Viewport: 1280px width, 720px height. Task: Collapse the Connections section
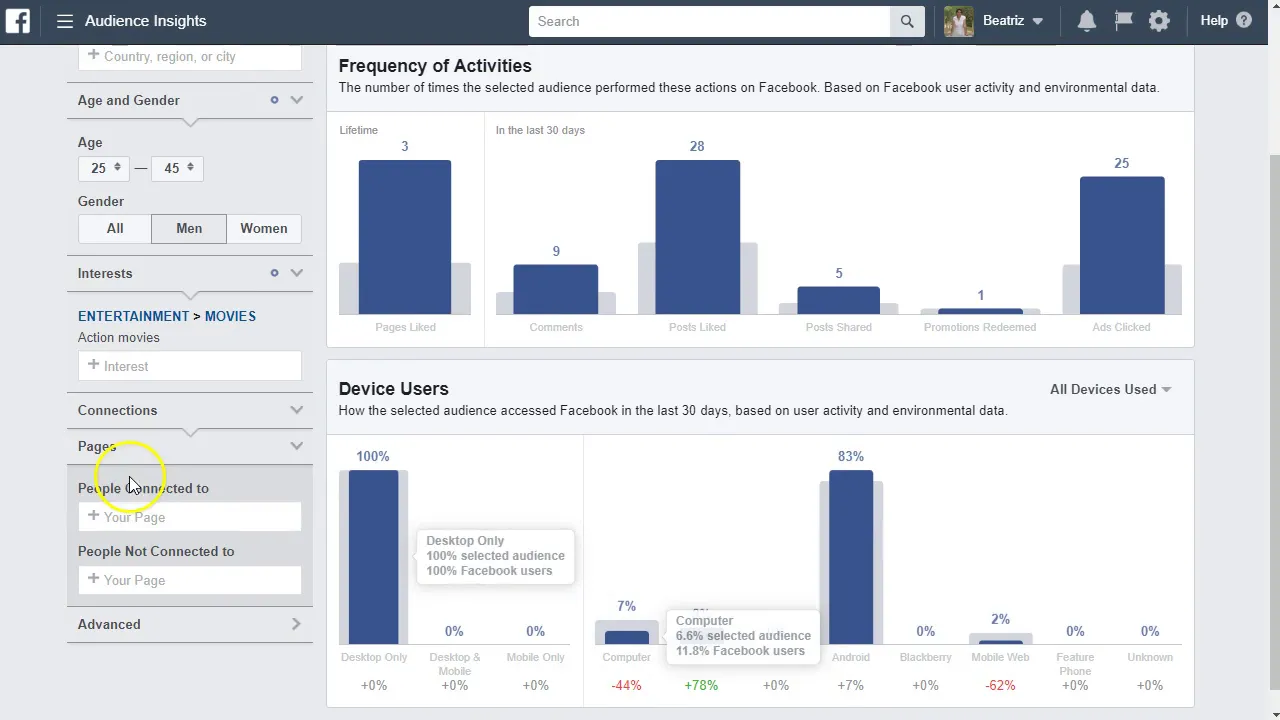point(297,410)
